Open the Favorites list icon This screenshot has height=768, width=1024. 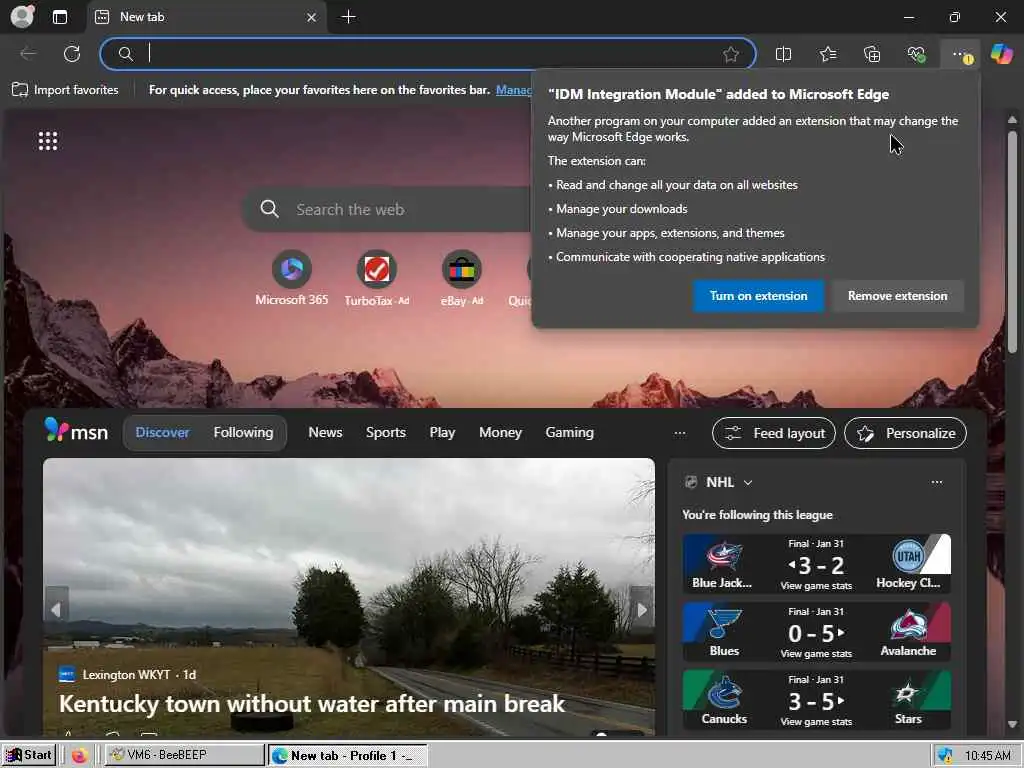(827, 54)
